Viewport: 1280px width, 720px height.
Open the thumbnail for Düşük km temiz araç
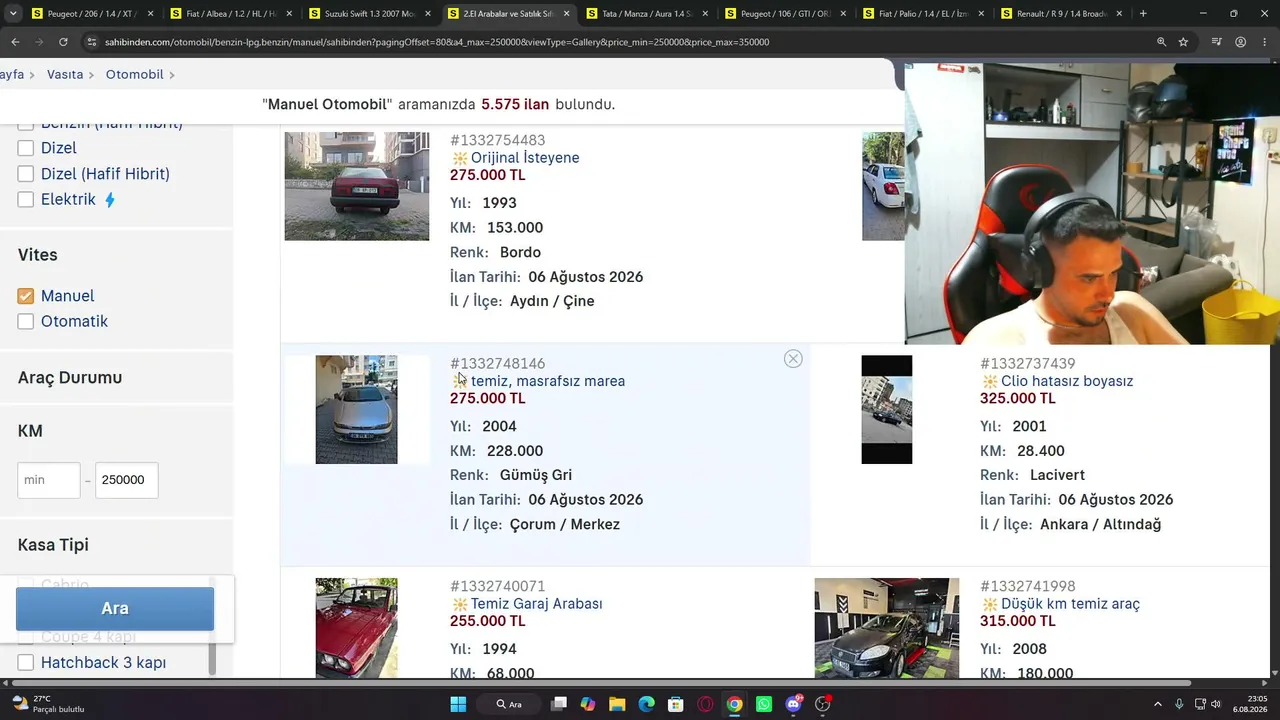887,628
